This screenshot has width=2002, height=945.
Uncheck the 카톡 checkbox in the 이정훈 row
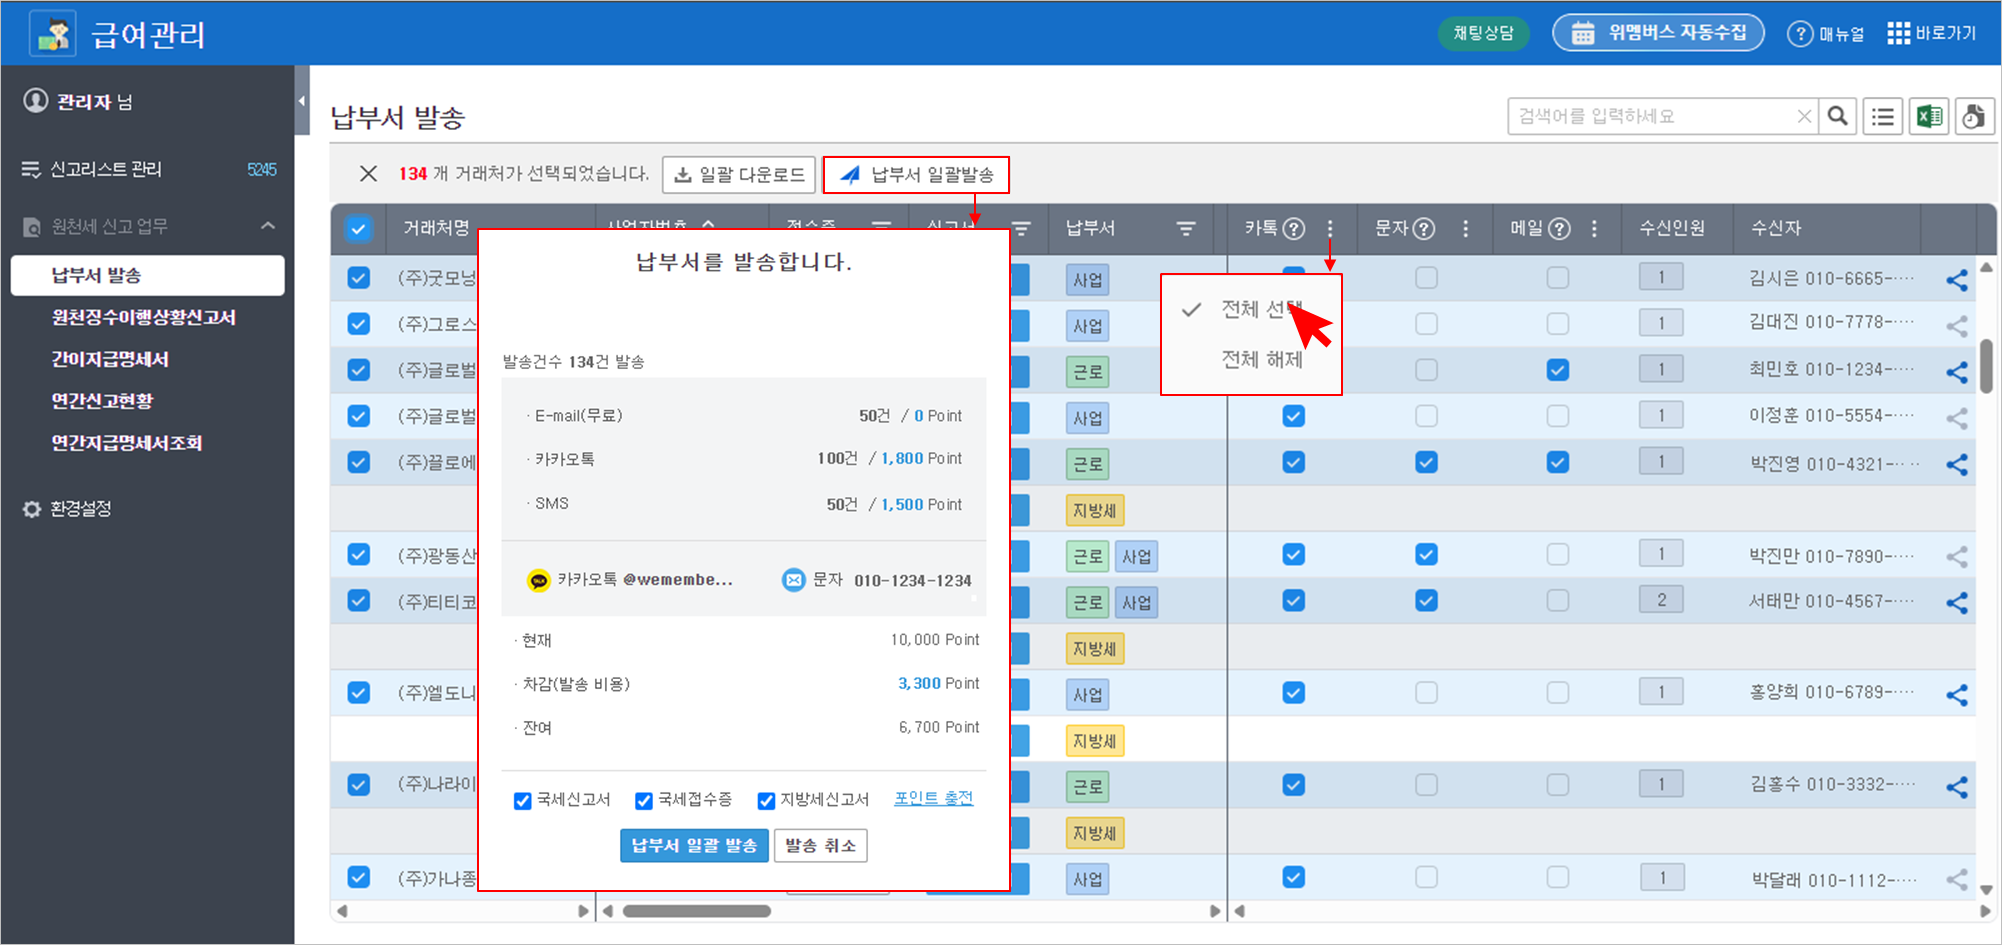(x=1294, y=416)
